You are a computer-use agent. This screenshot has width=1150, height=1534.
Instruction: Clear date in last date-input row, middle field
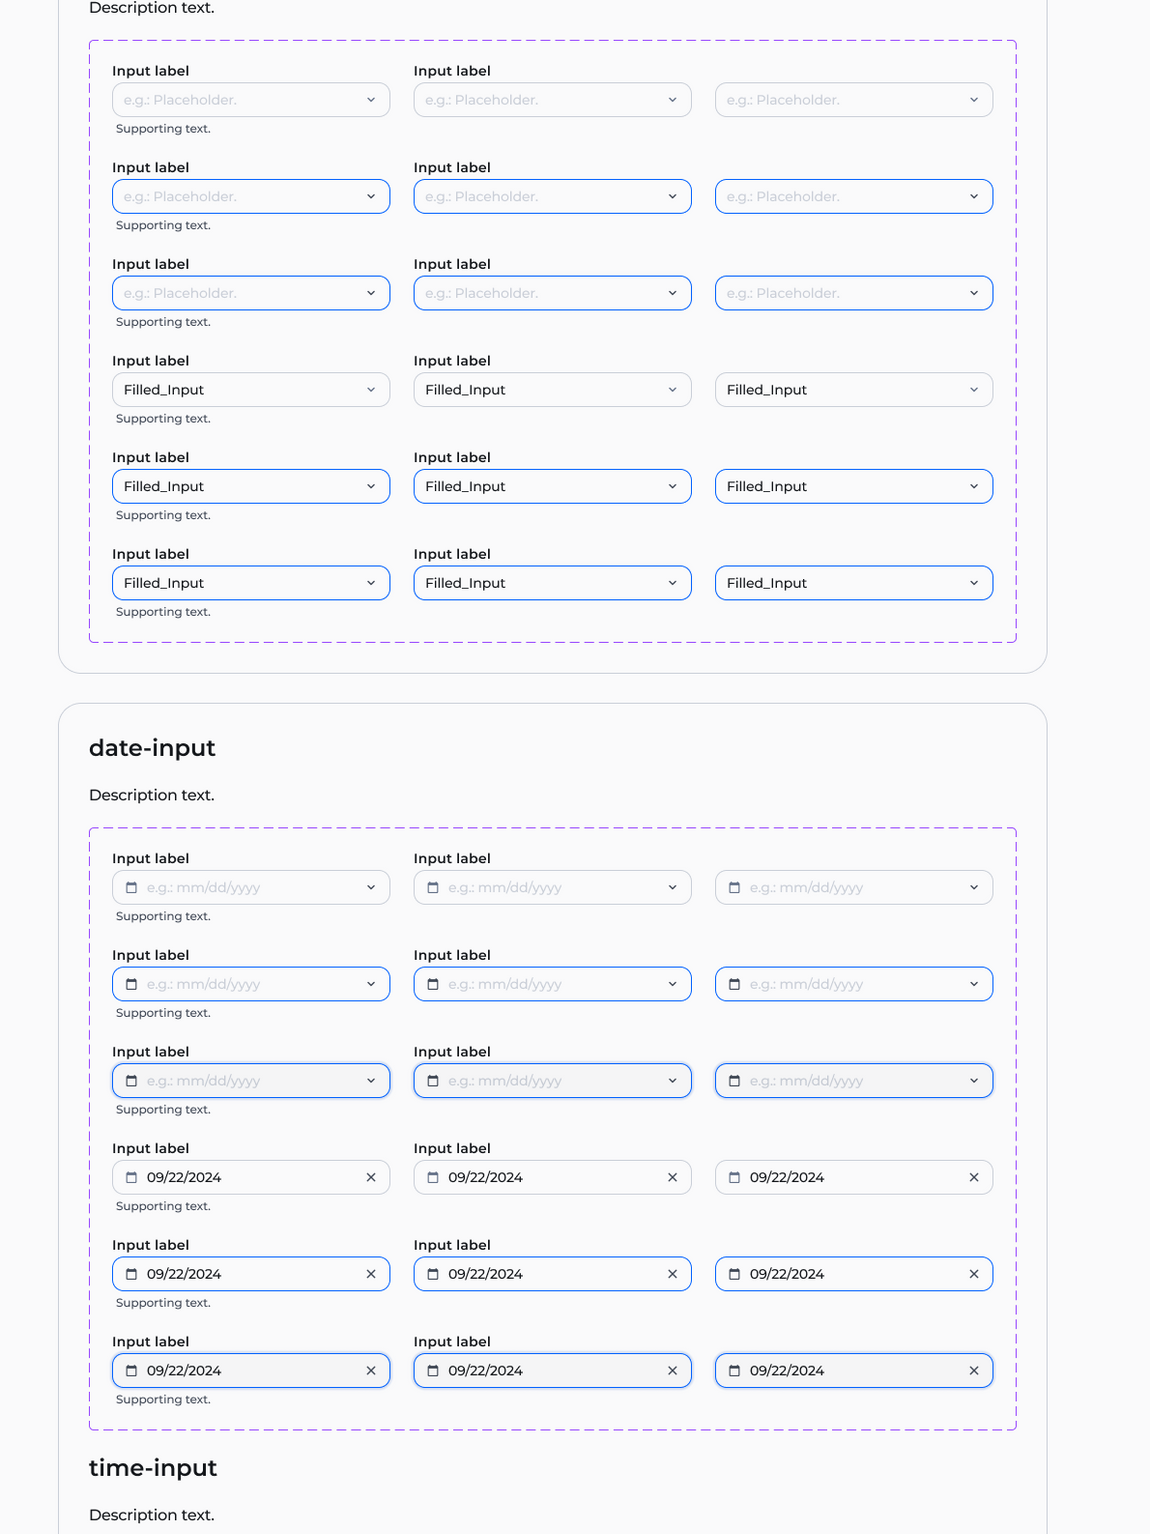(672, 1371)
